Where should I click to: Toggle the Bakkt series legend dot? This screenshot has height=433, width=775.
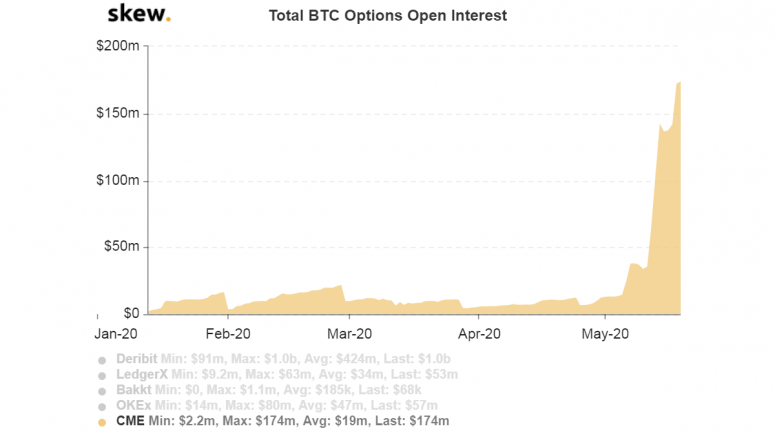tap(101, 391)
